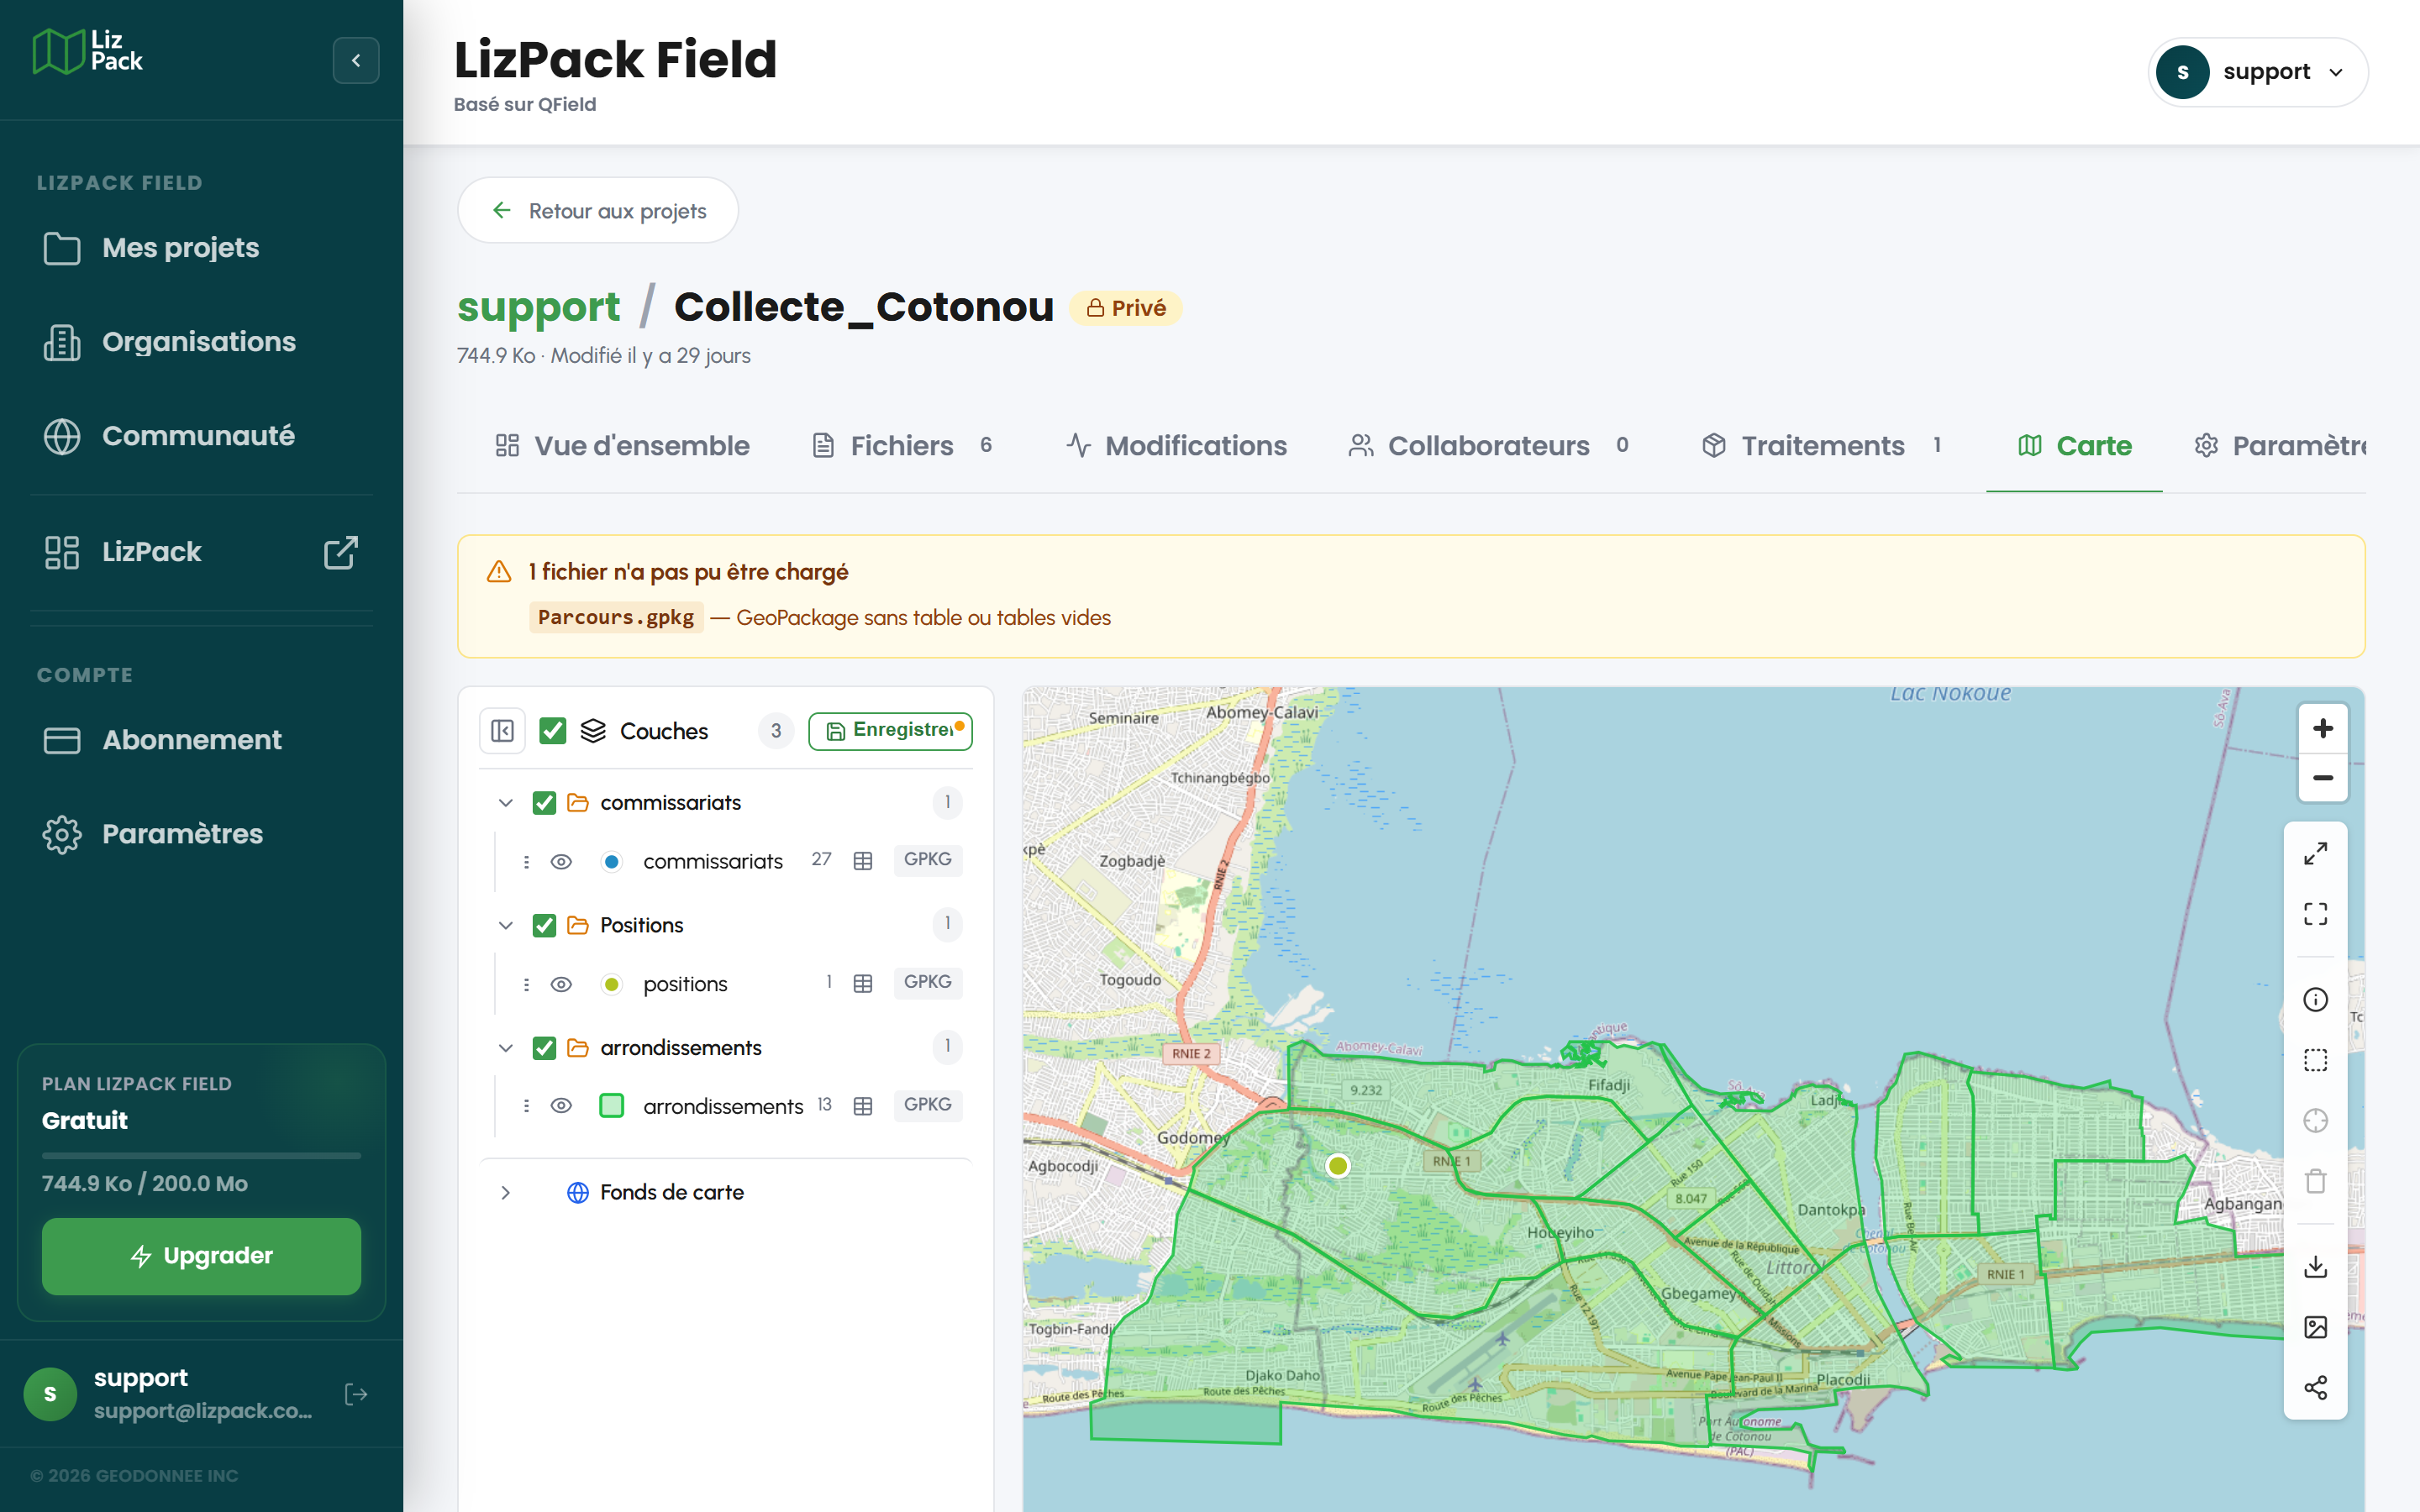
Task: Zoom in on the map
Action: click(x=2322, y=728)
